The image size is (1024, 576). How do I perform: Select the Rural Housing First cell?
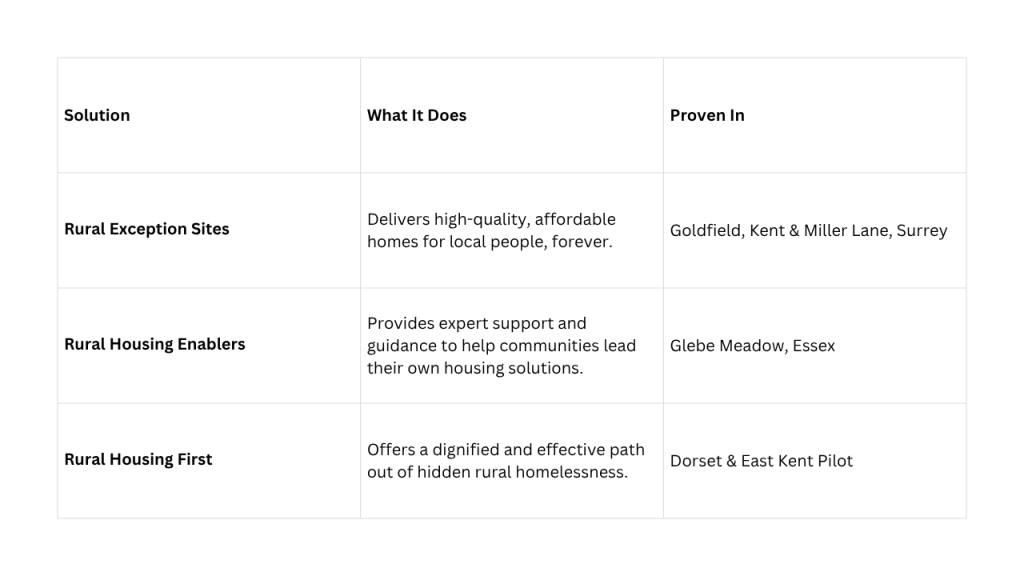pyautogui.click(x=138, y=460)
